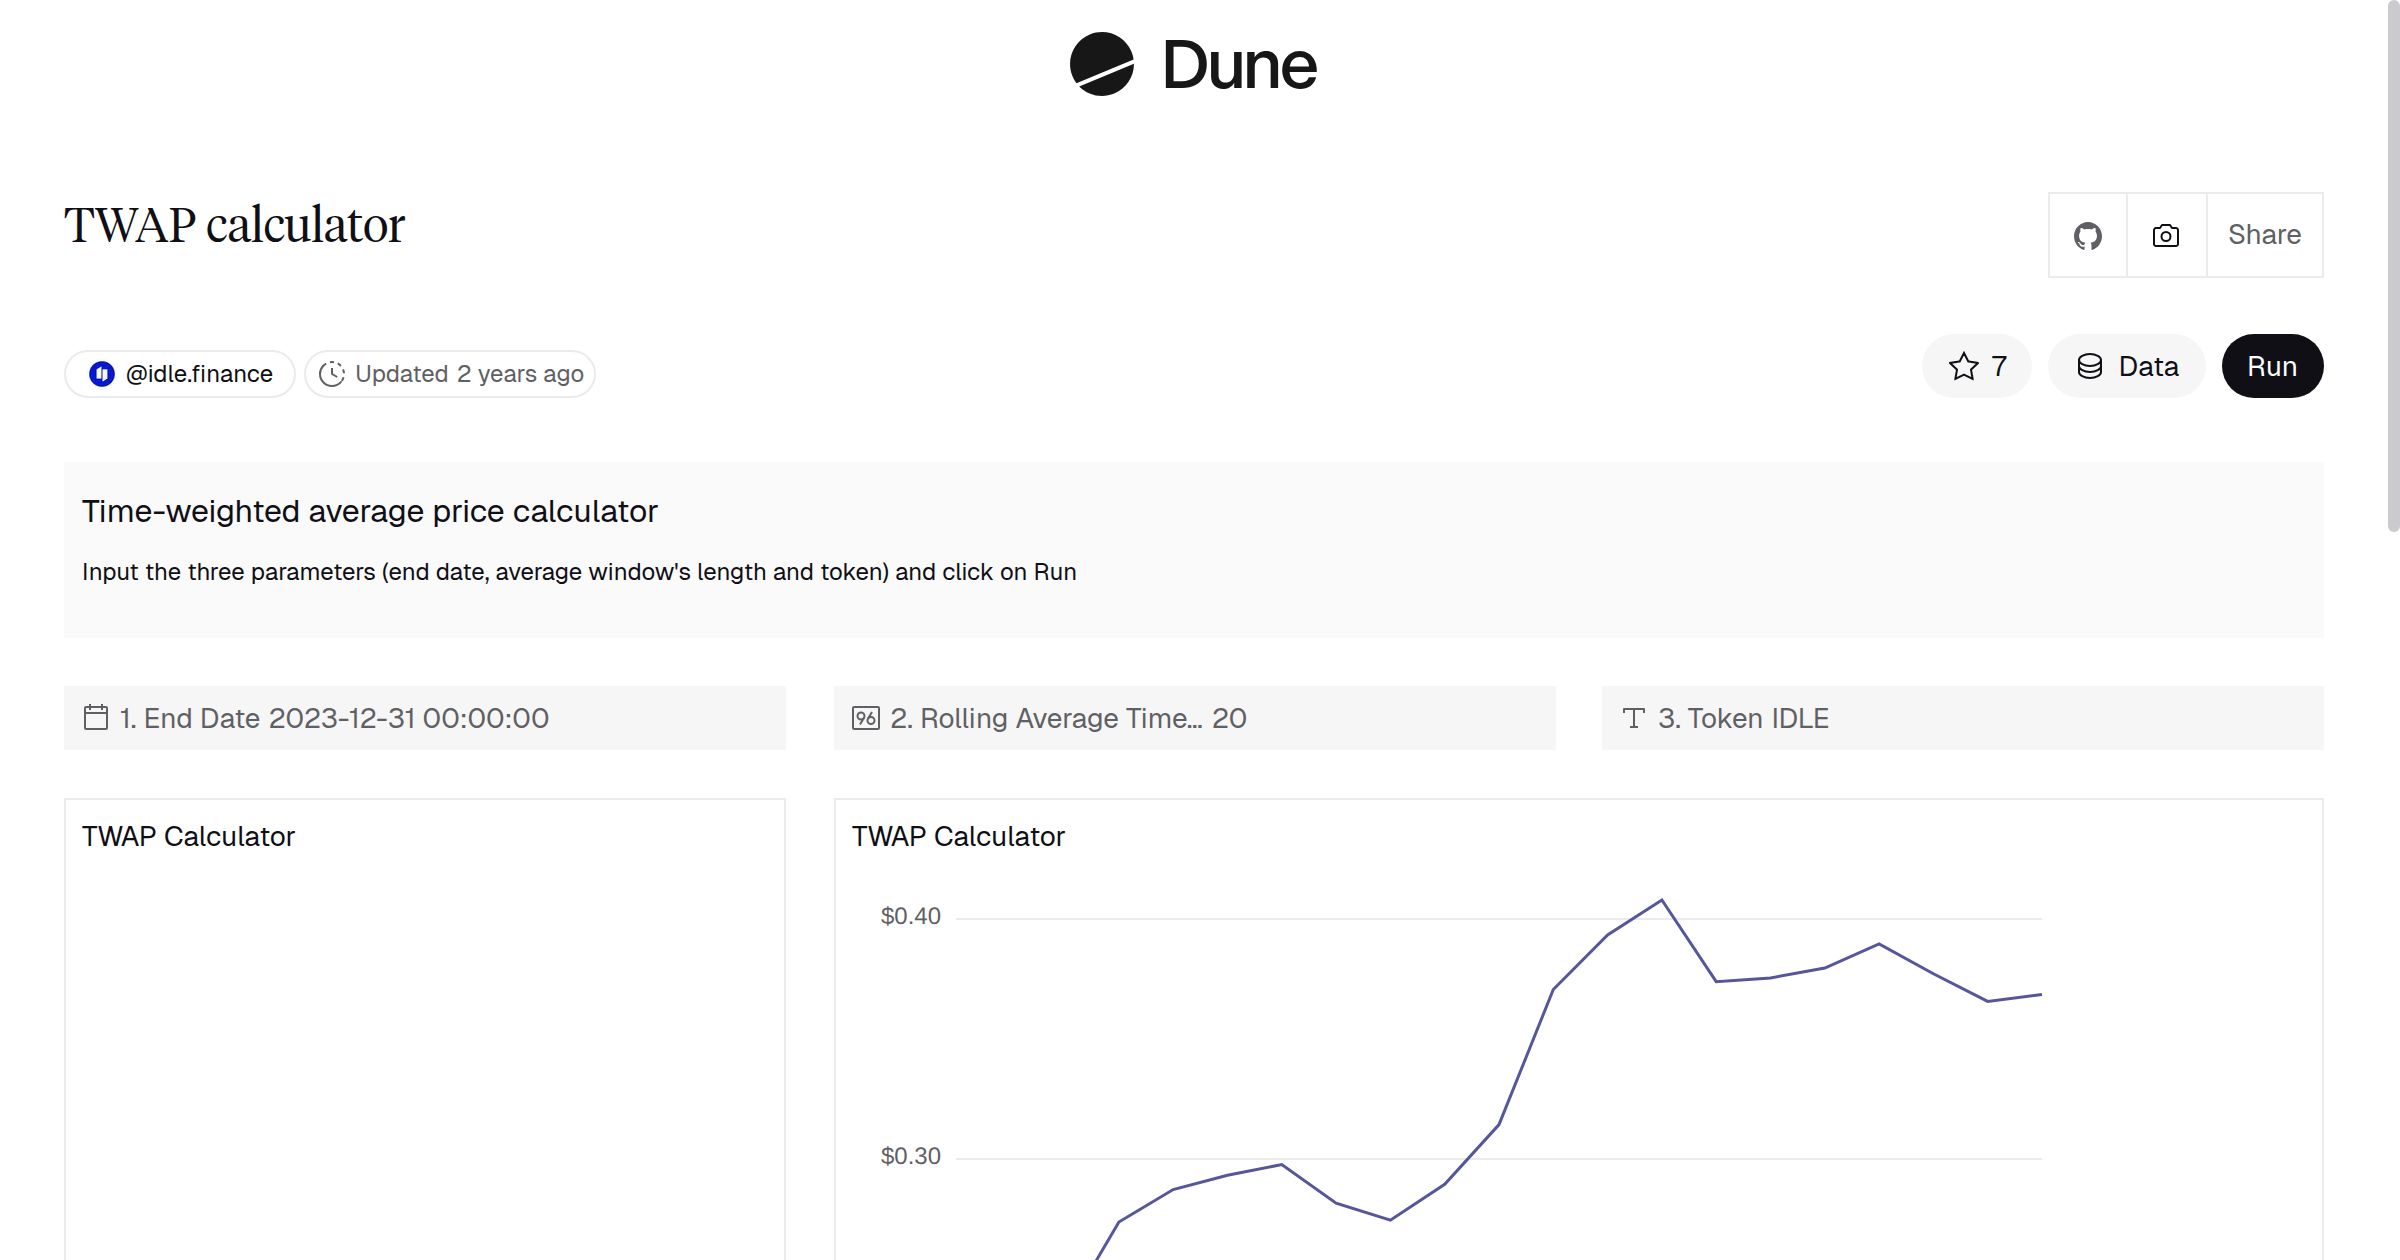Click the Run button
This screenshot has height=1260, width=2400.
pos(2272,366)
